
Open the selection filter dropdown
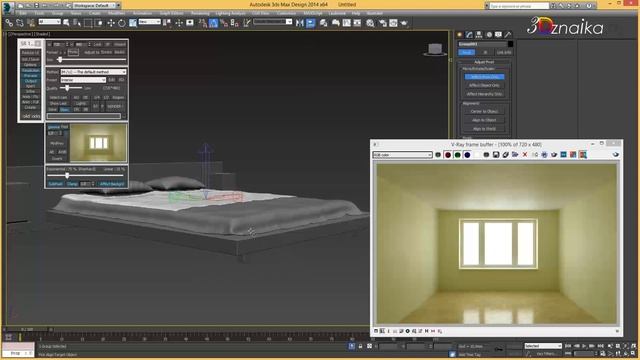coord(49,21)
